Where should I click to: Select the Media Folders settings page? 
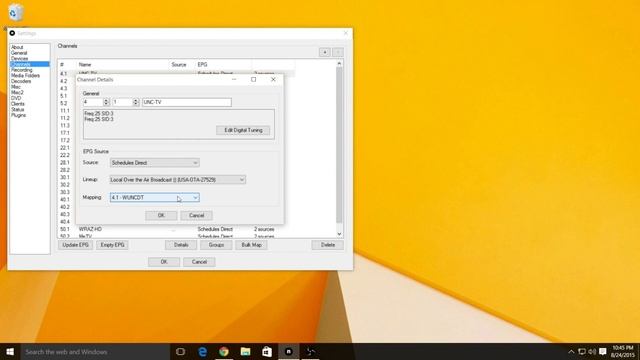25,76
